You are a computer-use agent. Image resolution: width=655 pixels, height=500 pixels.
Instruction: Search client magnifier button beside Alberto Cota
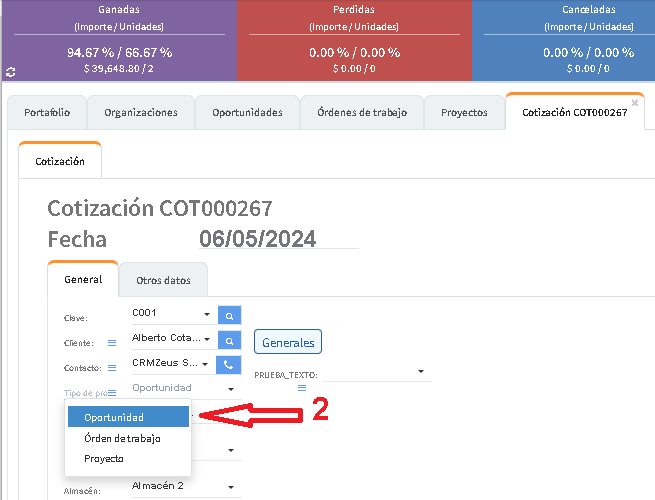(229, 340)
